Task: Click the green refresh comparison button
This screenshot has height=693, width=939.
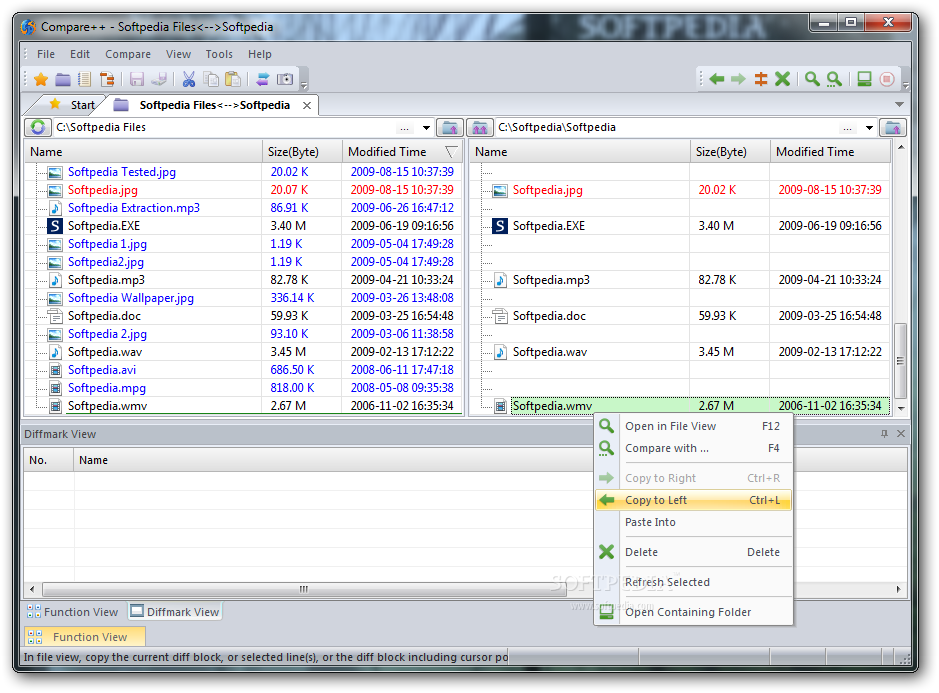Action: (x=38, y=127)
